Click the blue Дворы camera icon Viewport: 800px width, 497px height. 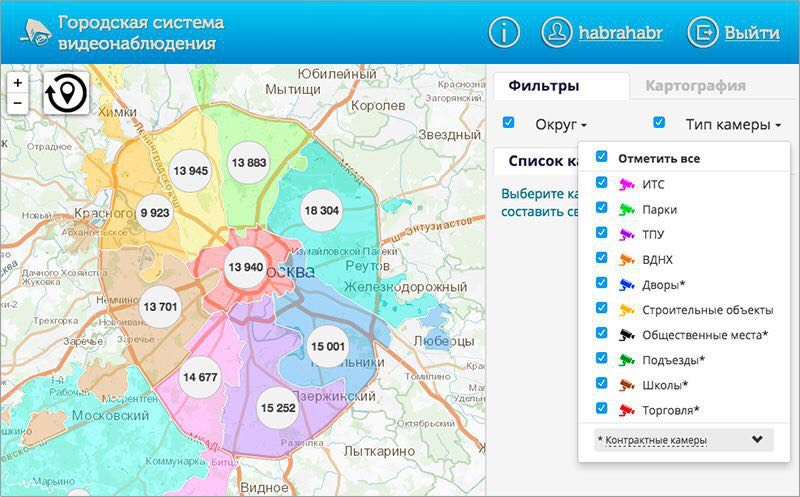click(627, 284)
